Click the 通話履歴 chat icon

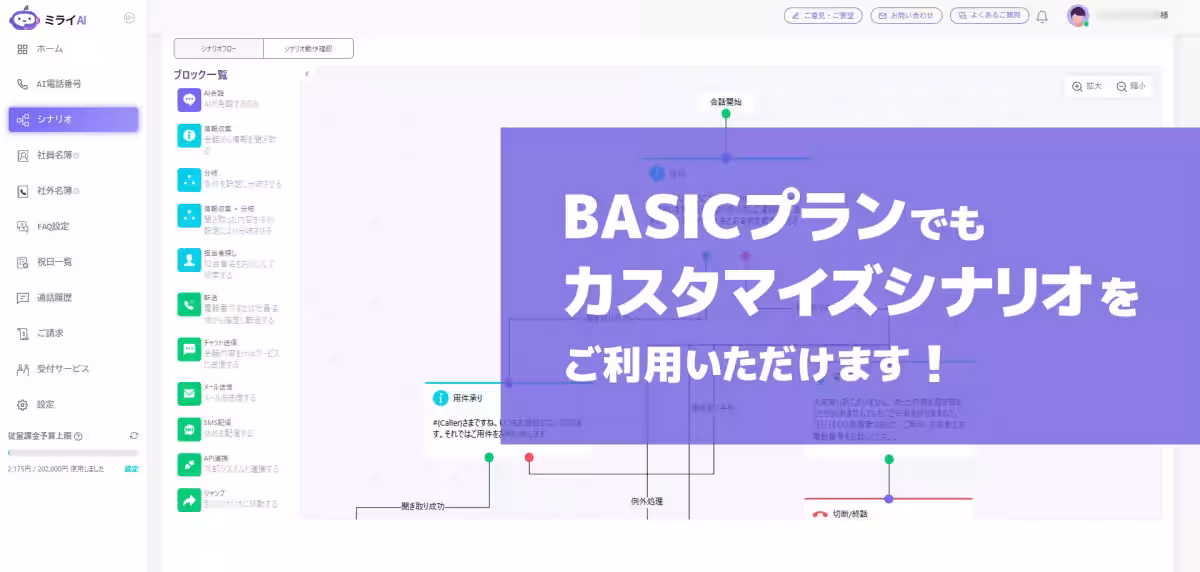coord(23,298)
